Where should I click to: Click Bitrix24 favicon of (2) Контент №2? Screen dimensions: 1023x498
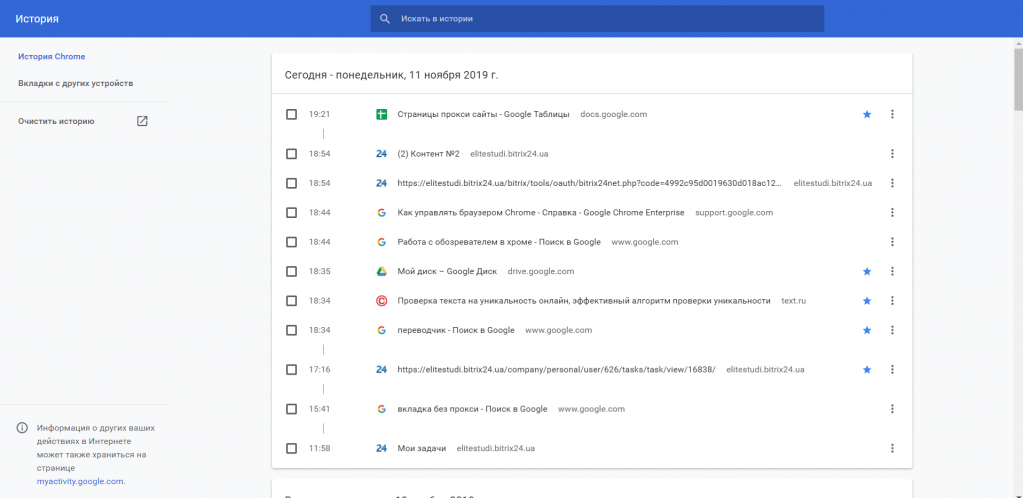coord(382,154)
